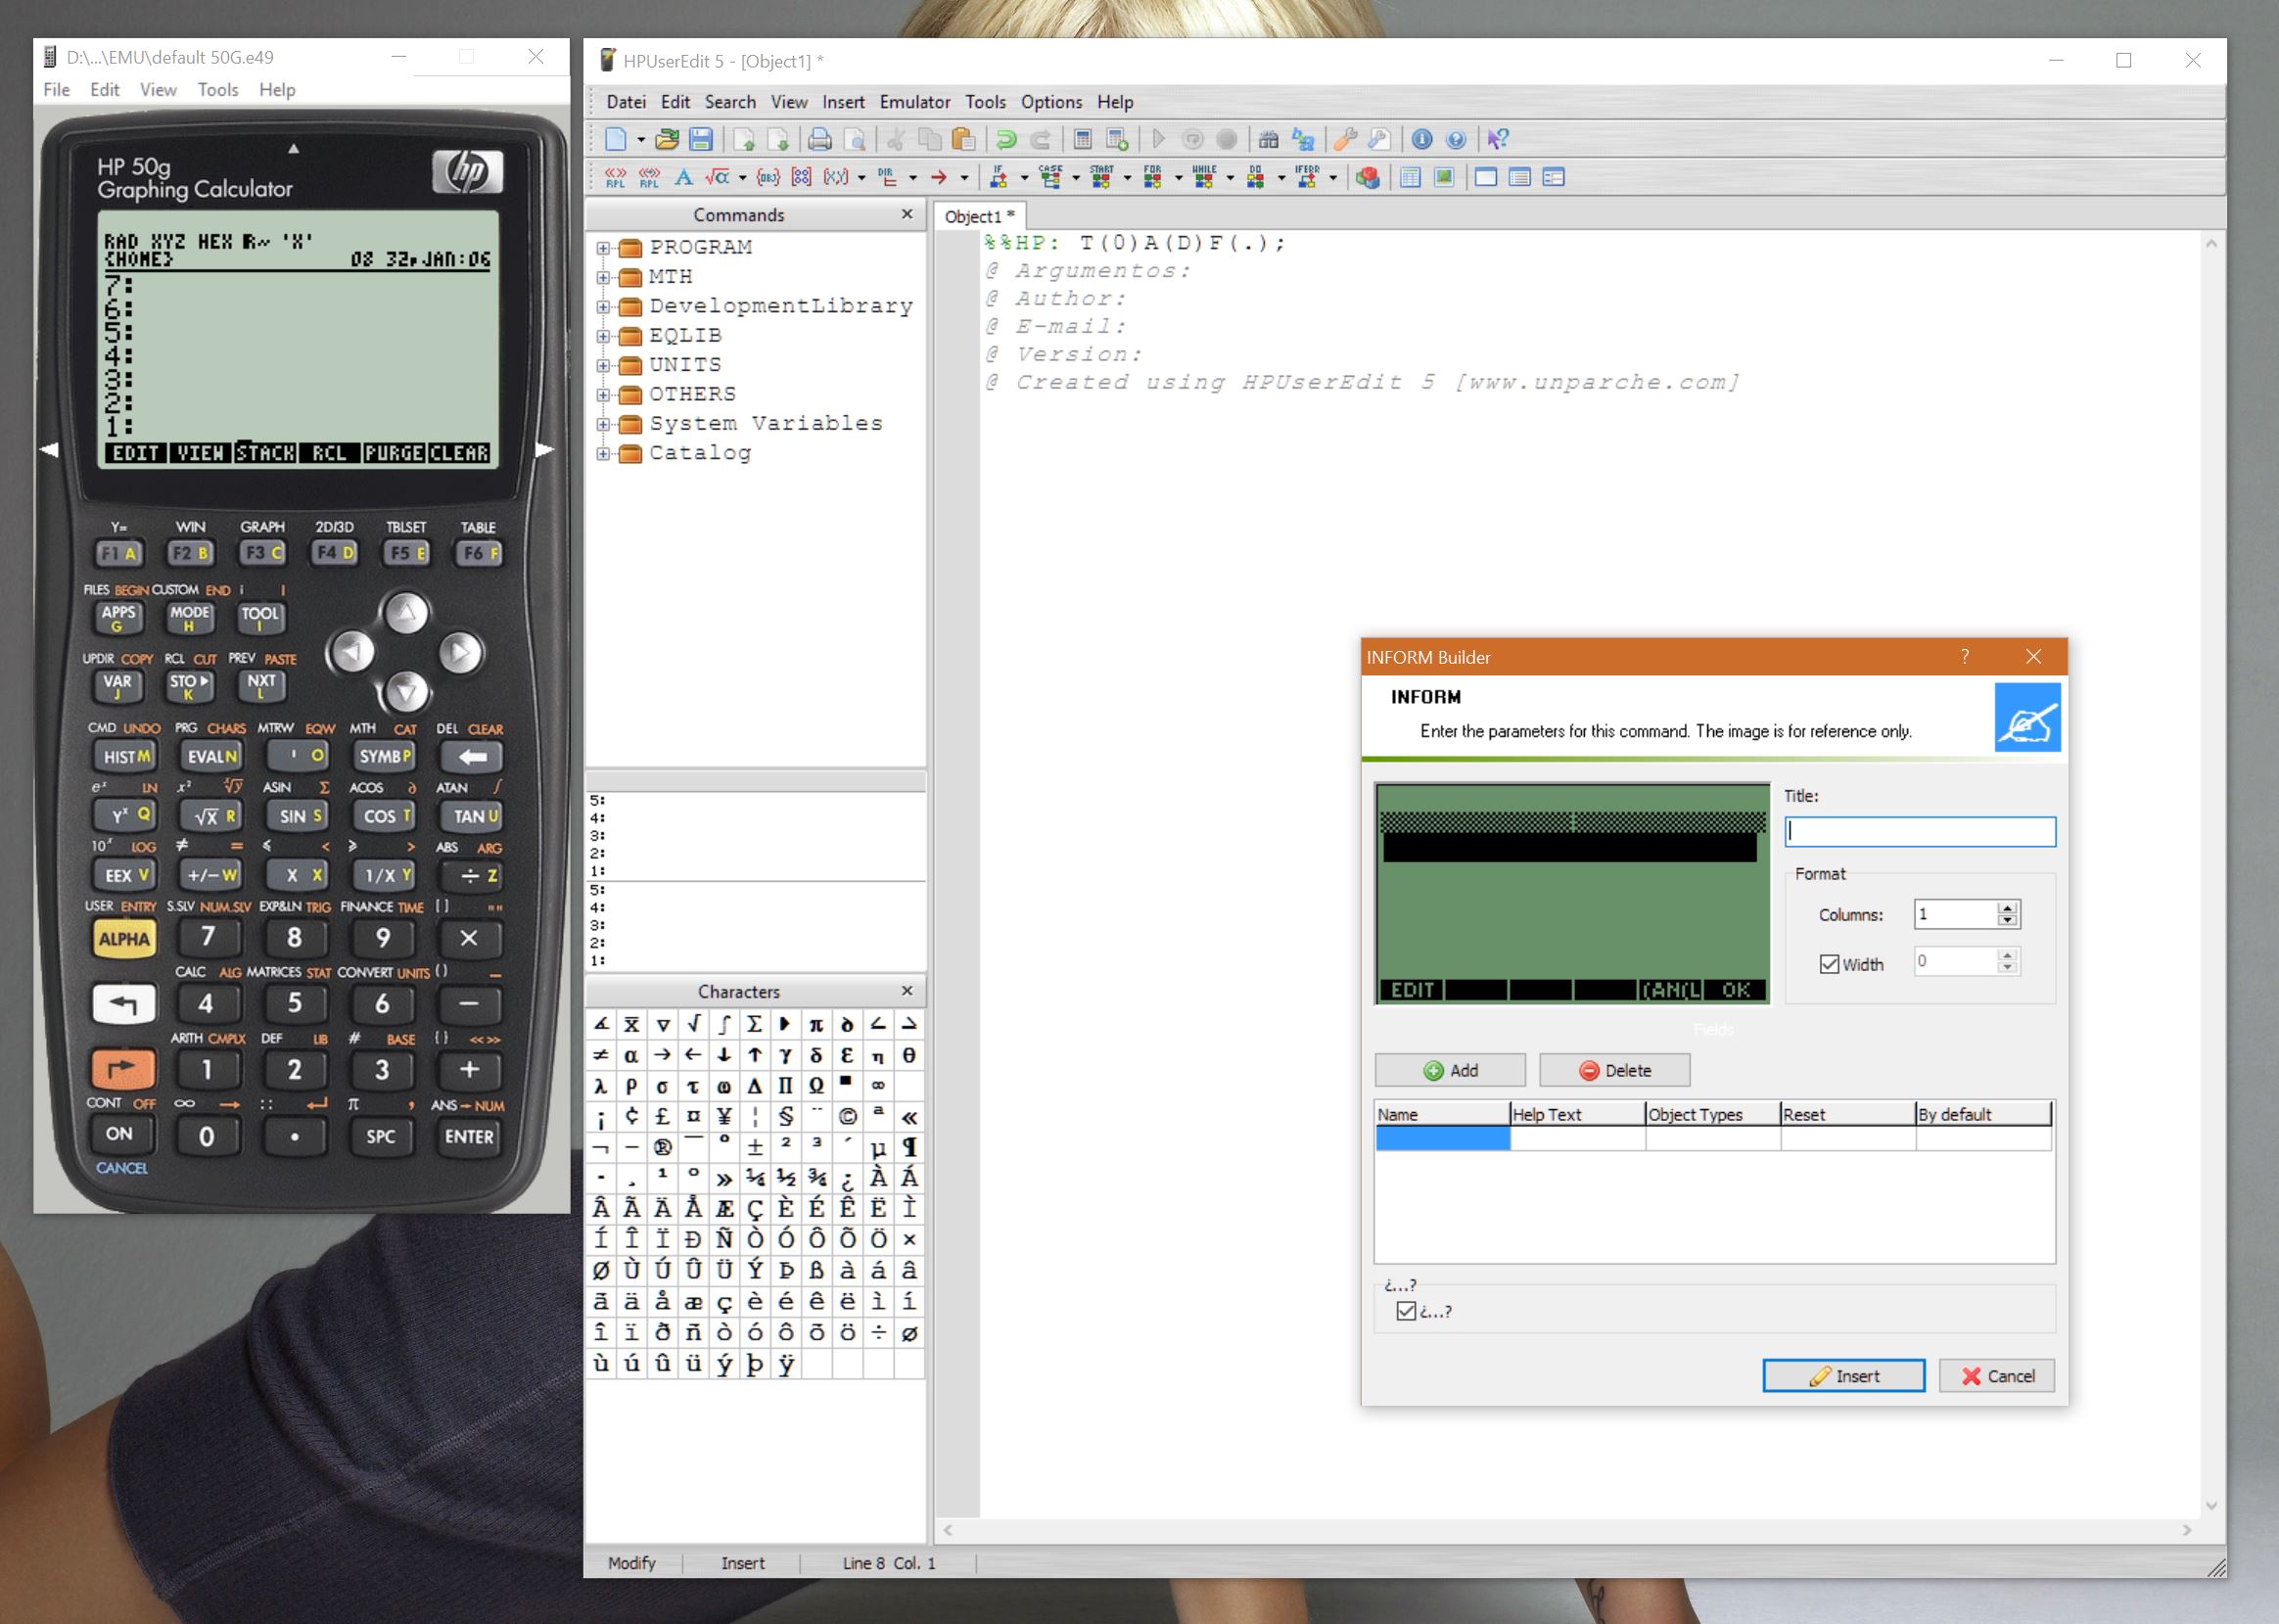Open the Search menu in HPUserEdit
The height and width of the screenshot is (1624, 2279).
tap(730, 102)
